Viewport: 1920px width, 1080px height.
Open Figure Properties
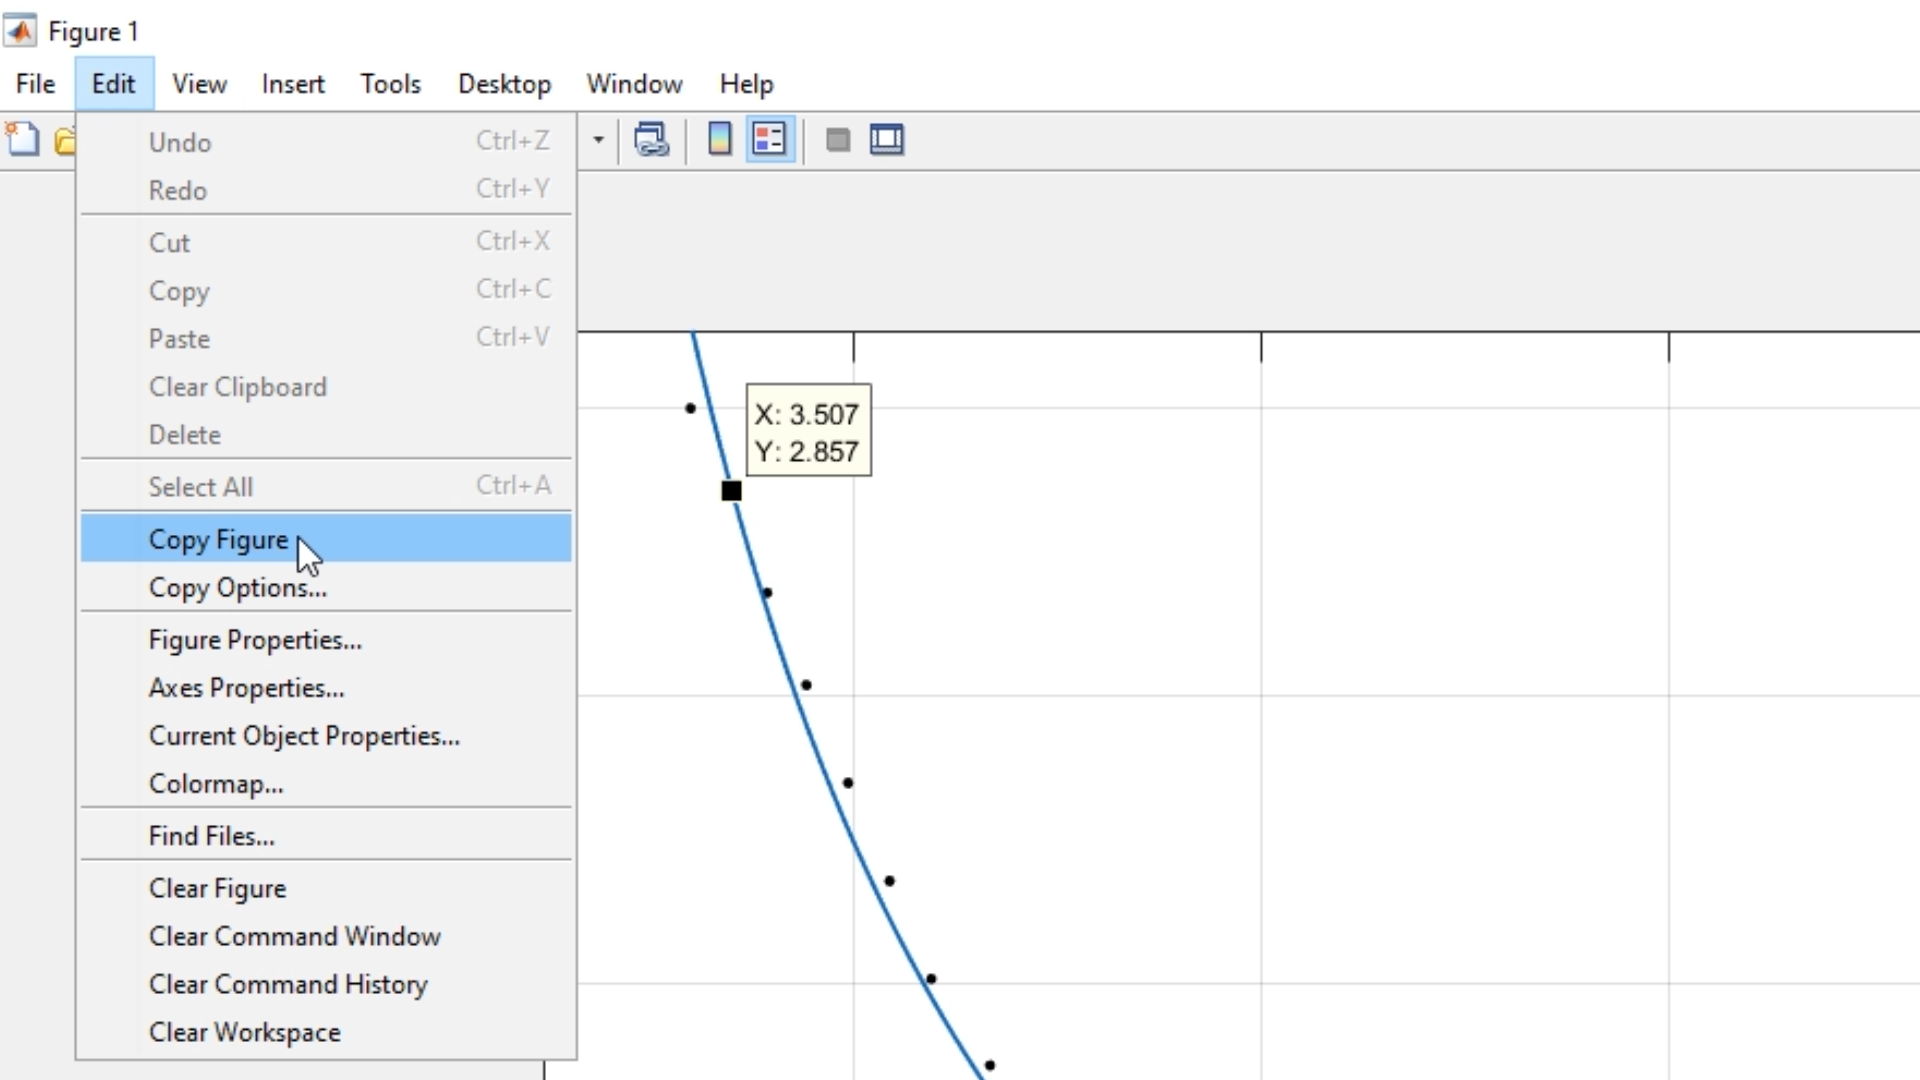pos(255,640)
